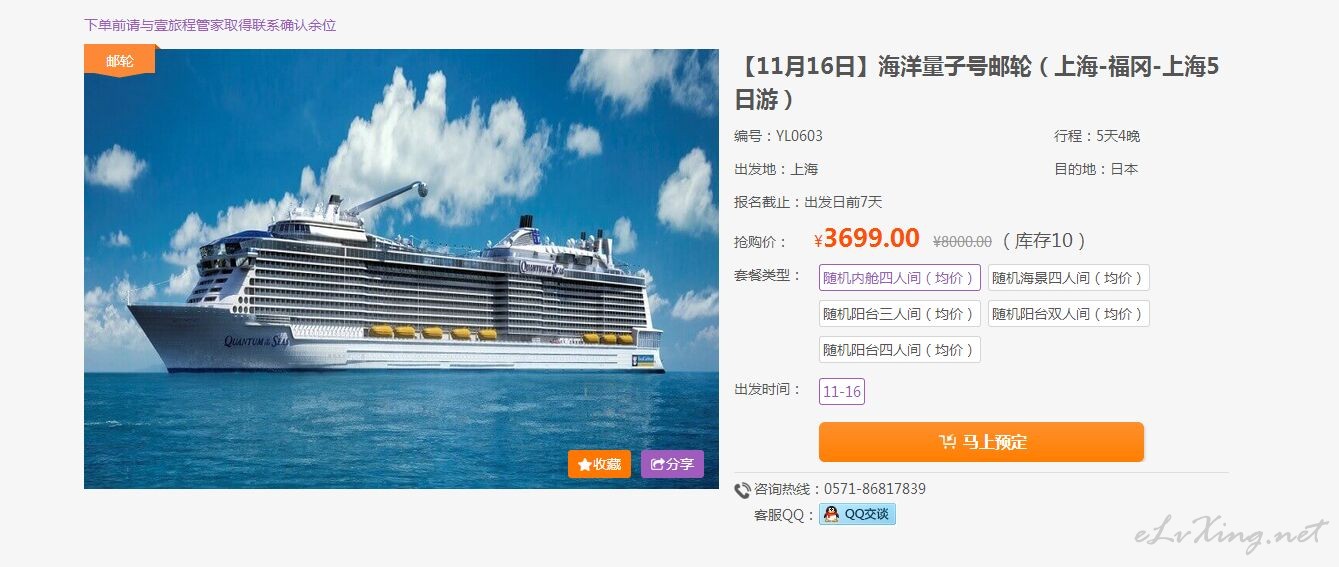Open the QQ交谈 penguin chat button
This screenshot has height=567, width=1339.
(857, 514)
